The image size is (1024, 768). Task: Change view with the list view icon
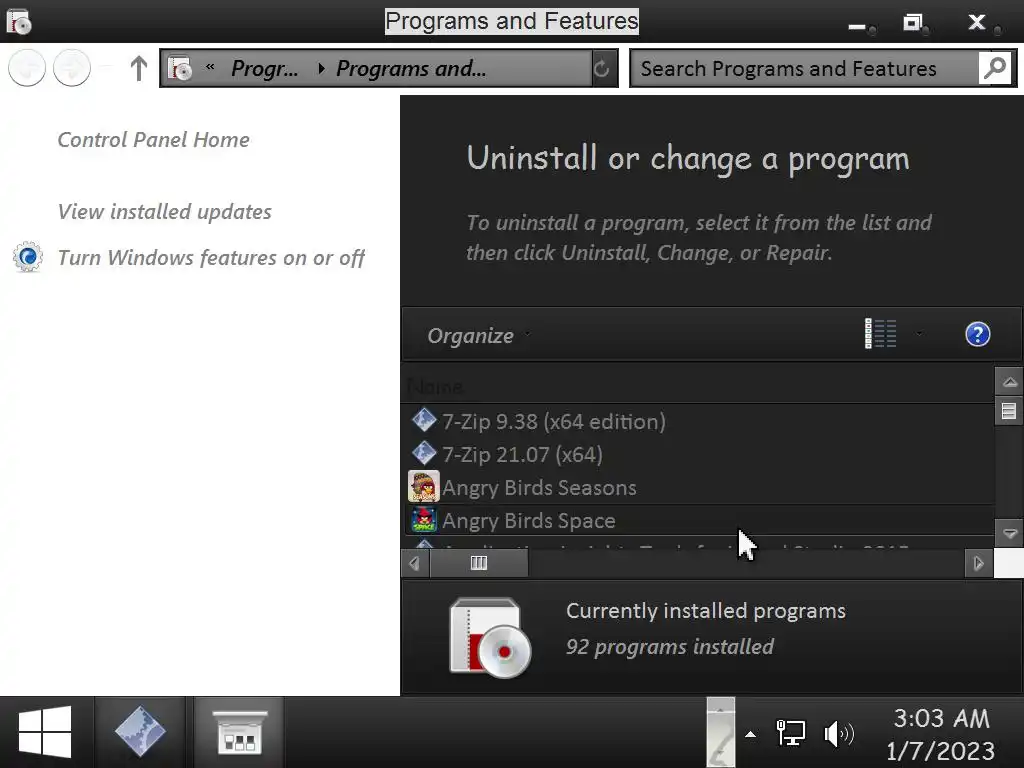pos(880,334)
